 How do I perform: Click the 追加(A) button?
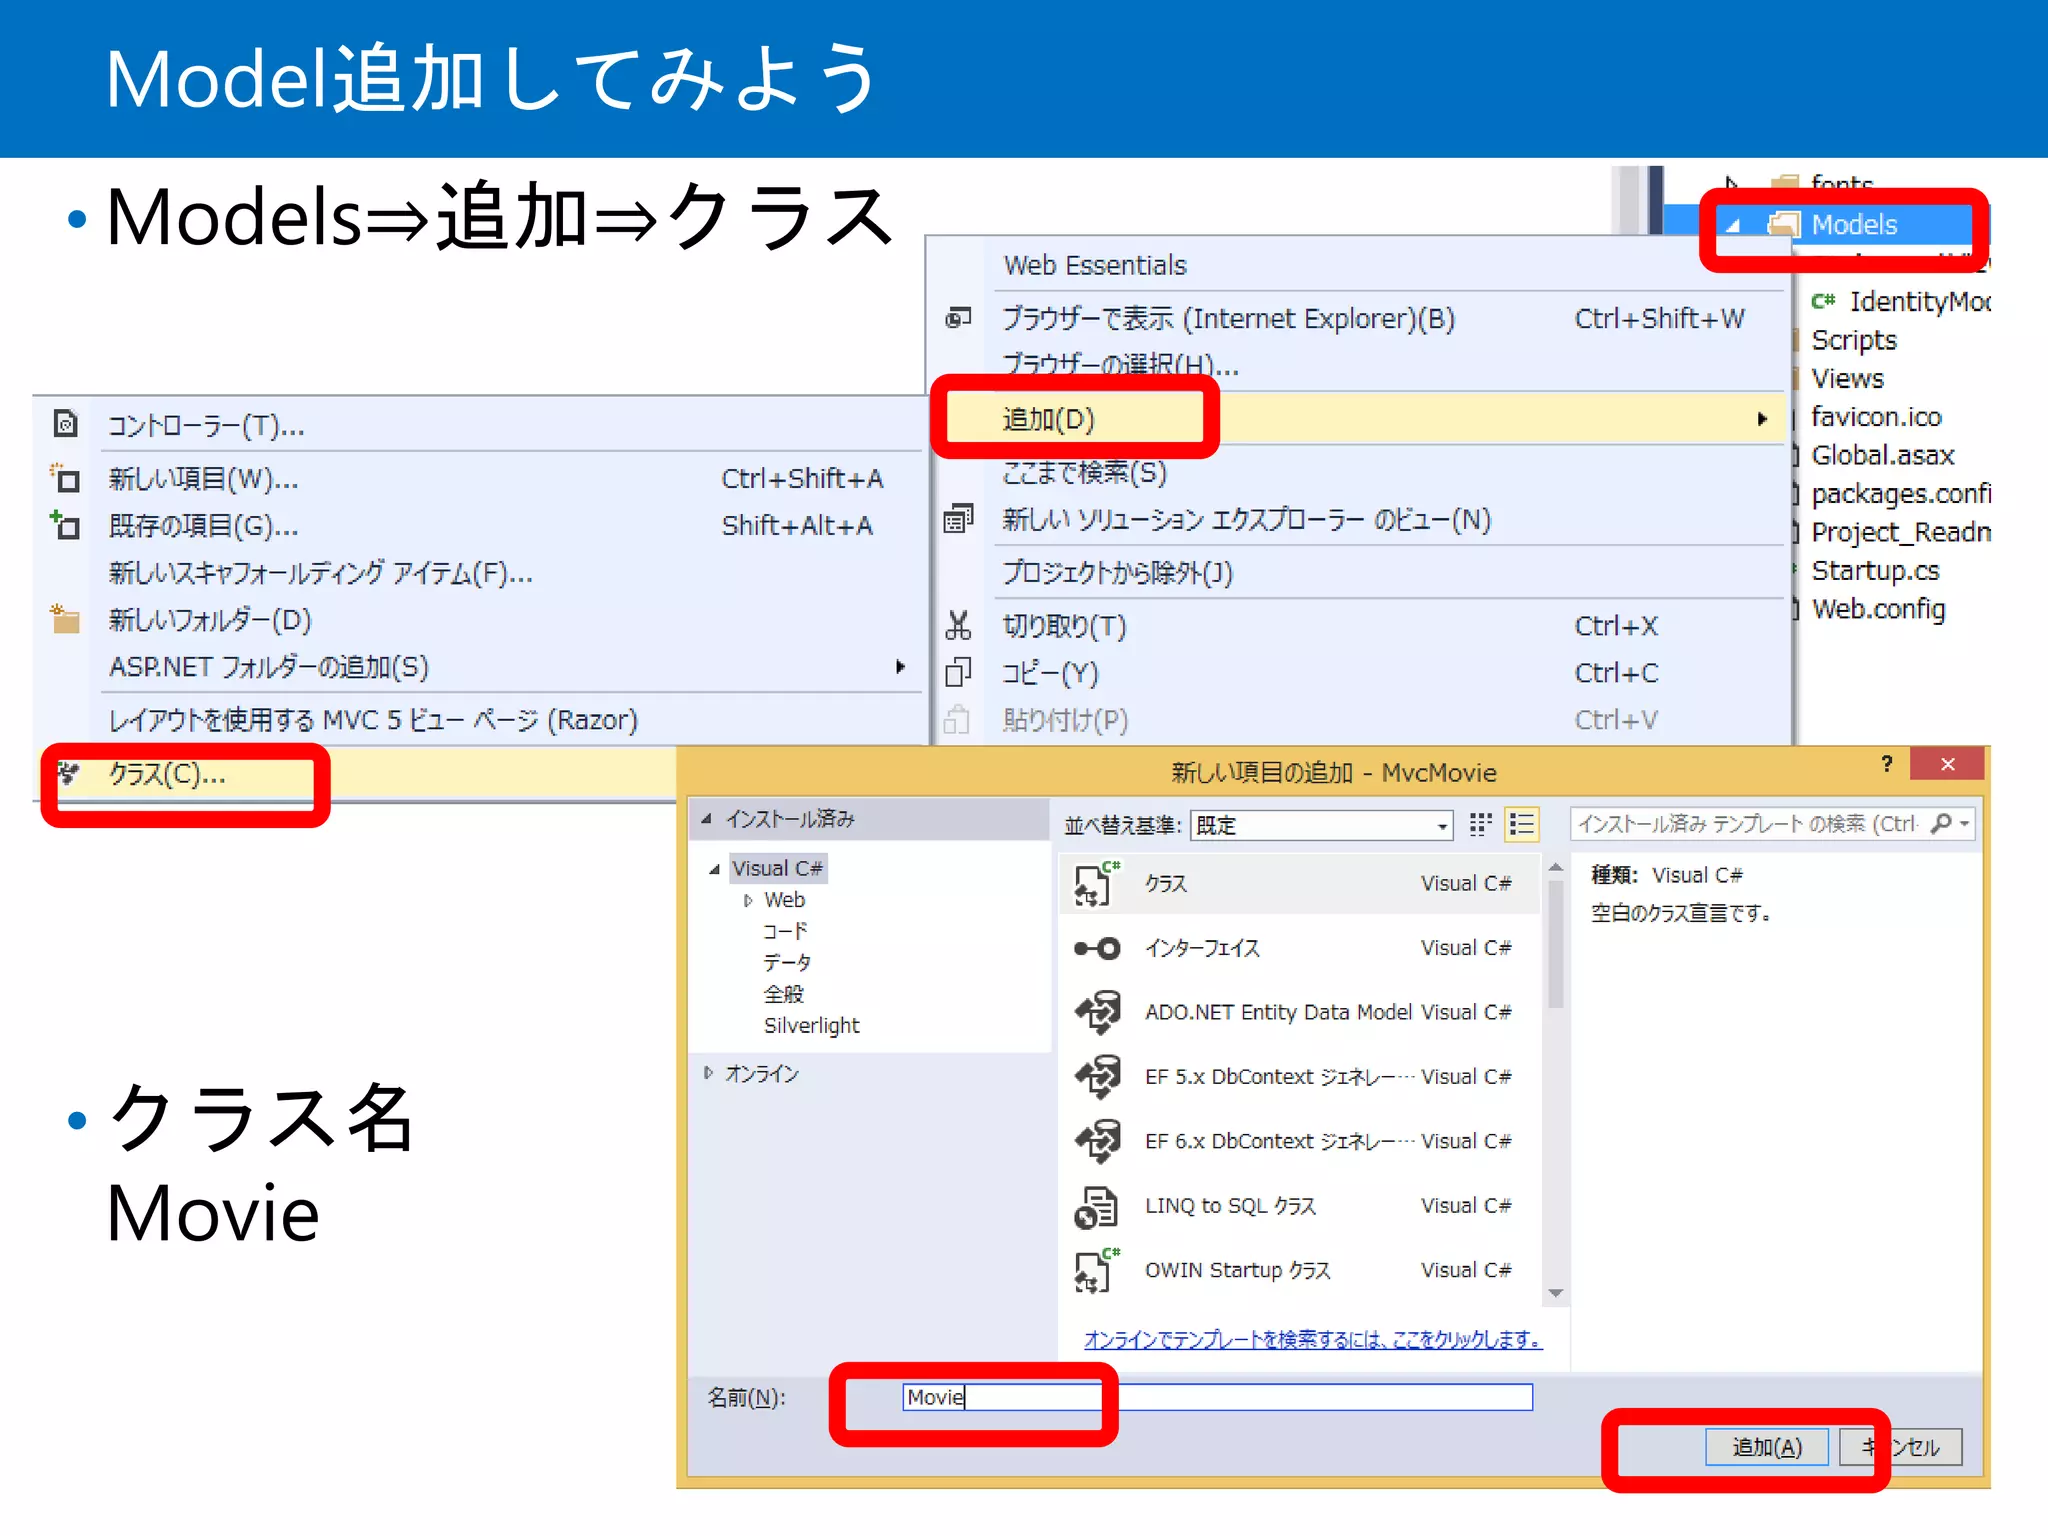point(1767,1447)
